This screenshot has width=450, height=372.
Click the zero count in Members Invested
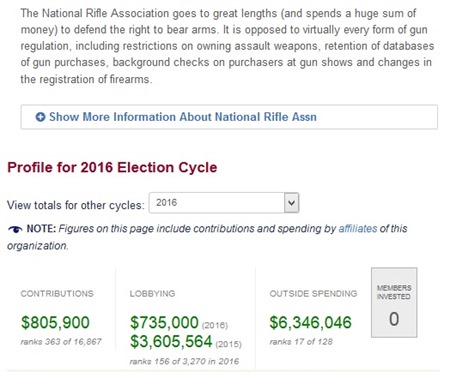pyautogui.click(x=394, y=319)
